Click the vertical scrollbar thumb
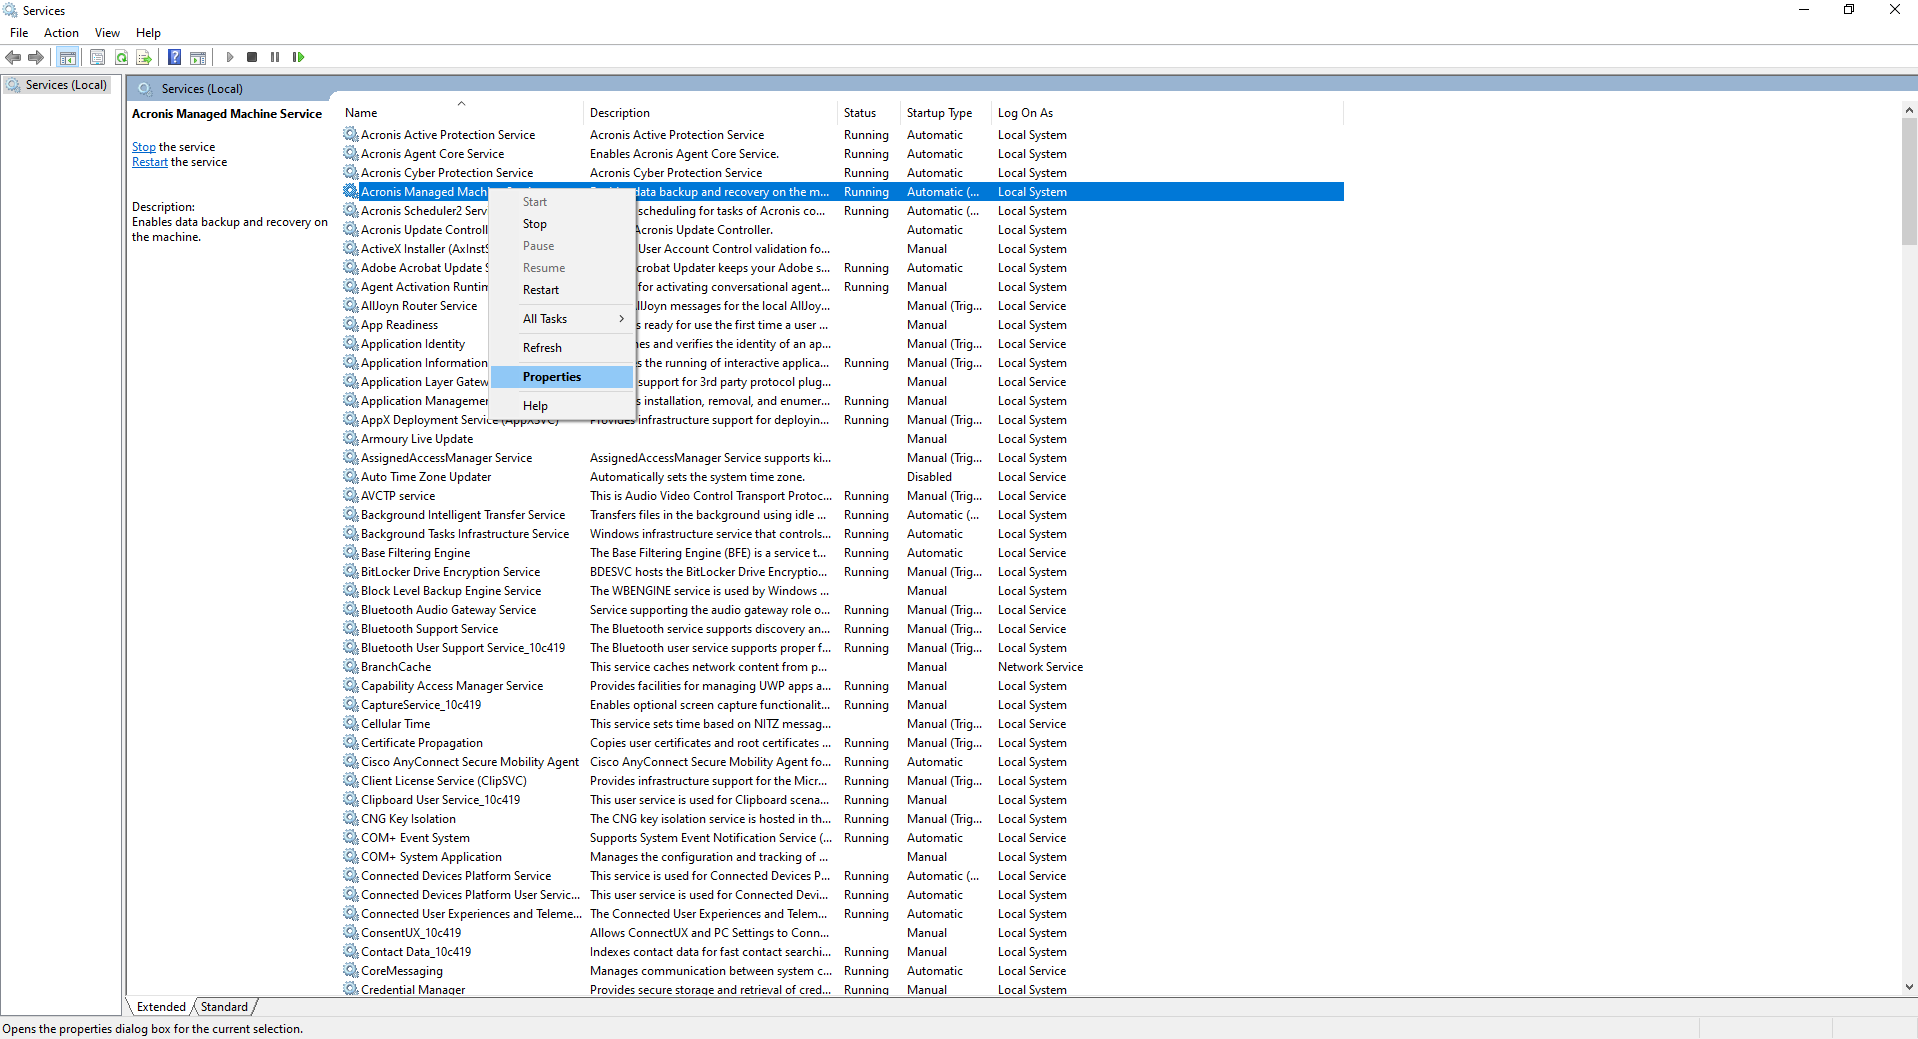 tap(1909, 182)
